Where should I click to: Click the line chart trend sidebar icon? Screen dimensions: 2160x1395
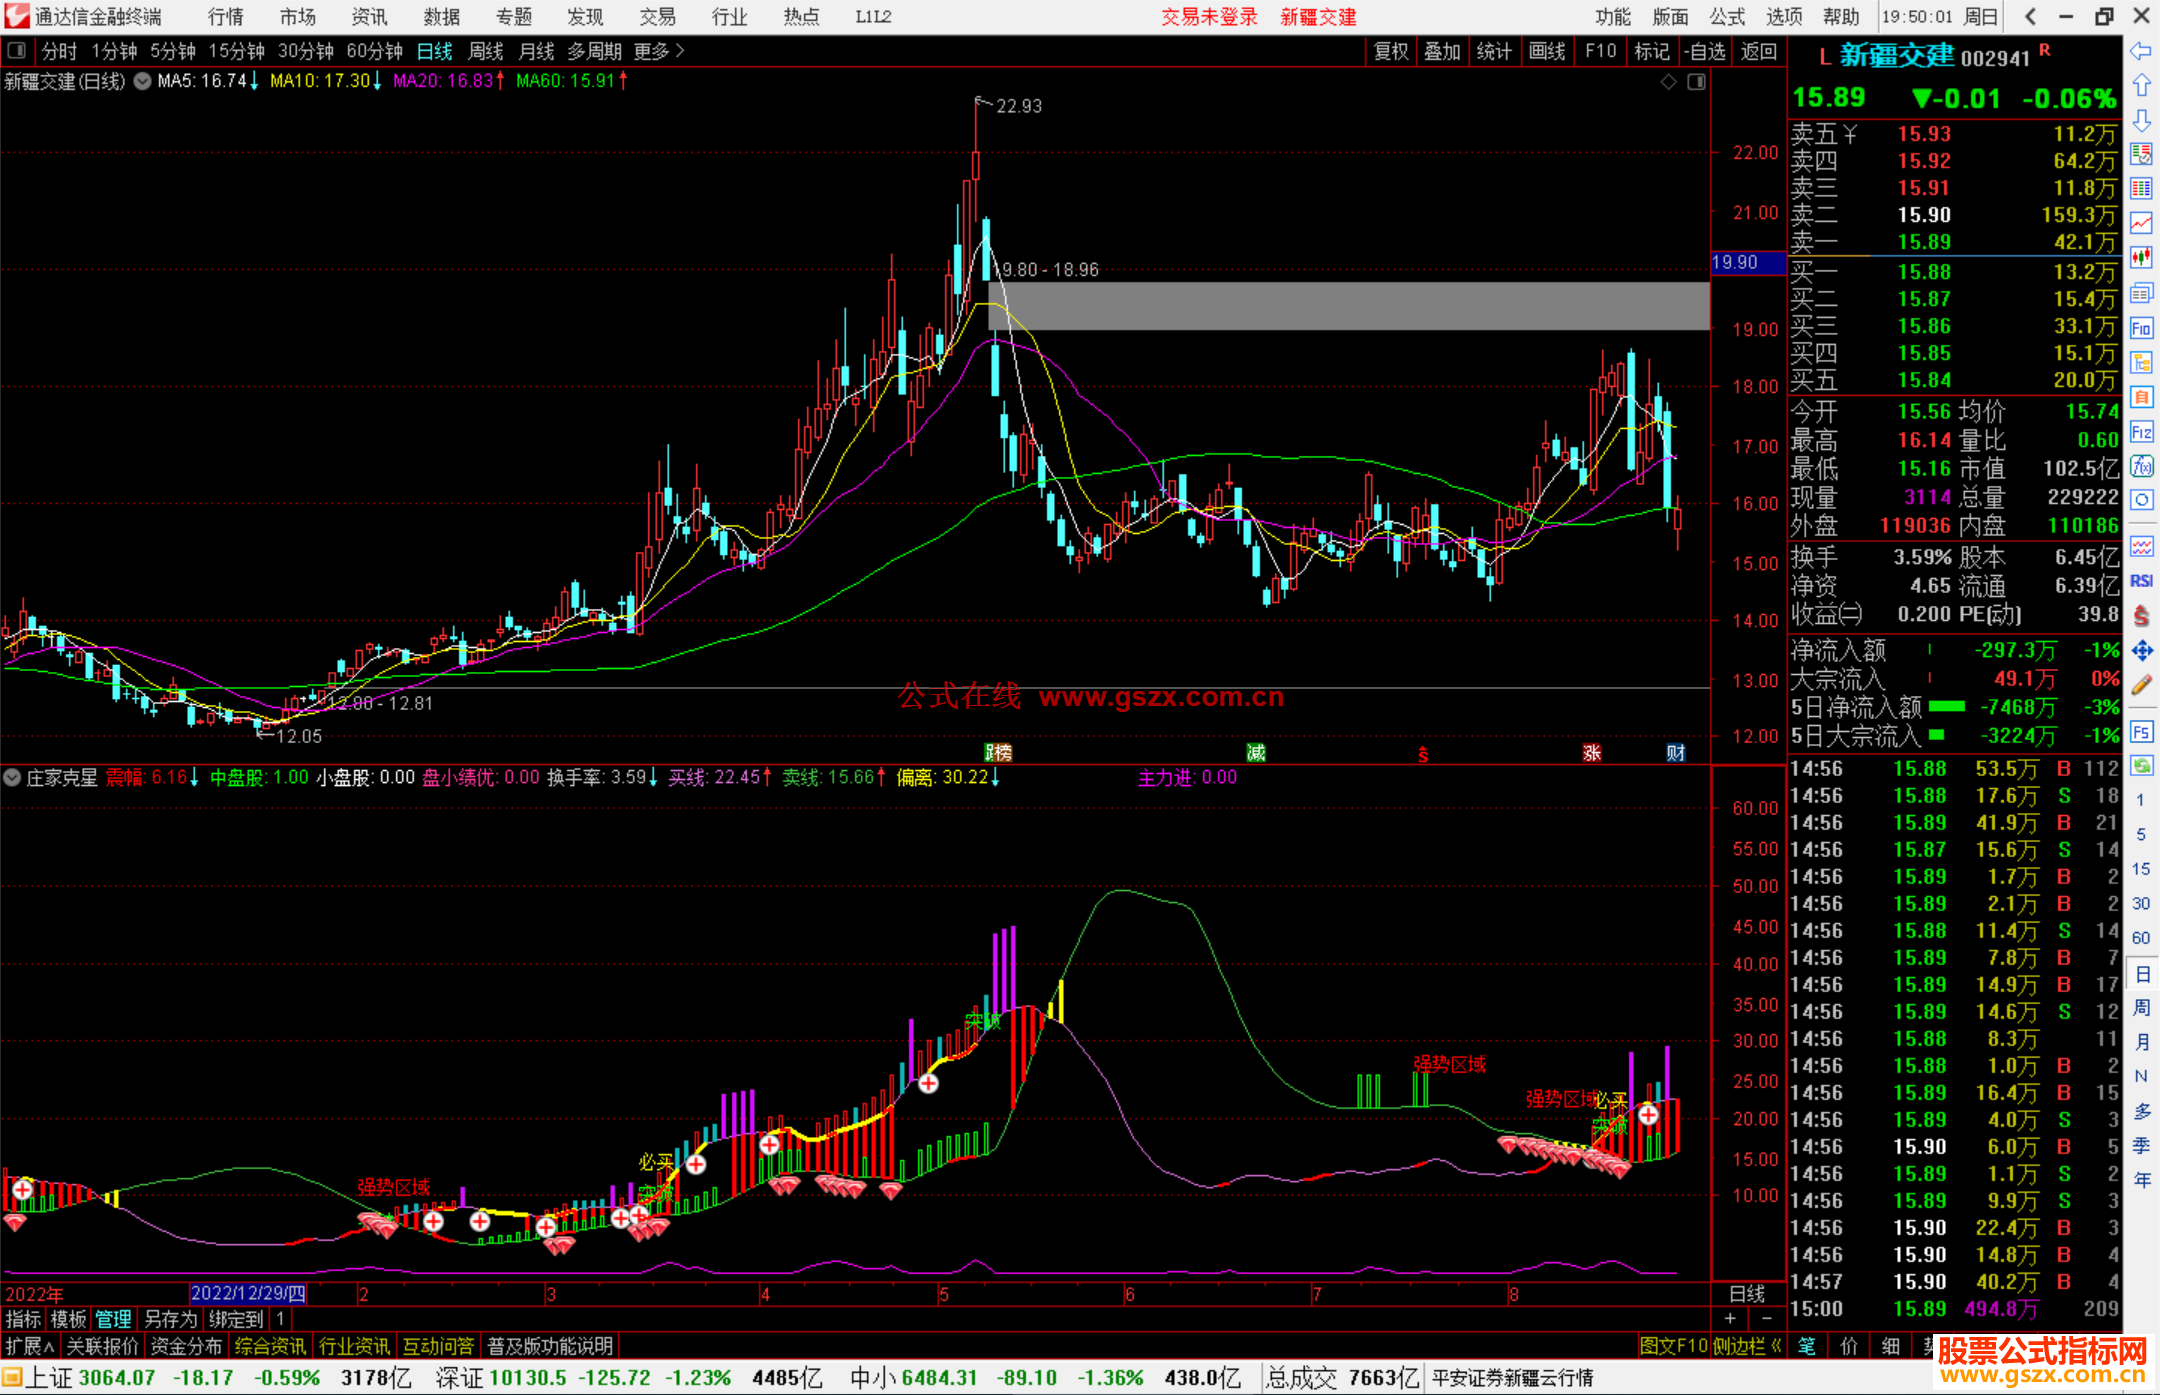(x=2141, y=223)
